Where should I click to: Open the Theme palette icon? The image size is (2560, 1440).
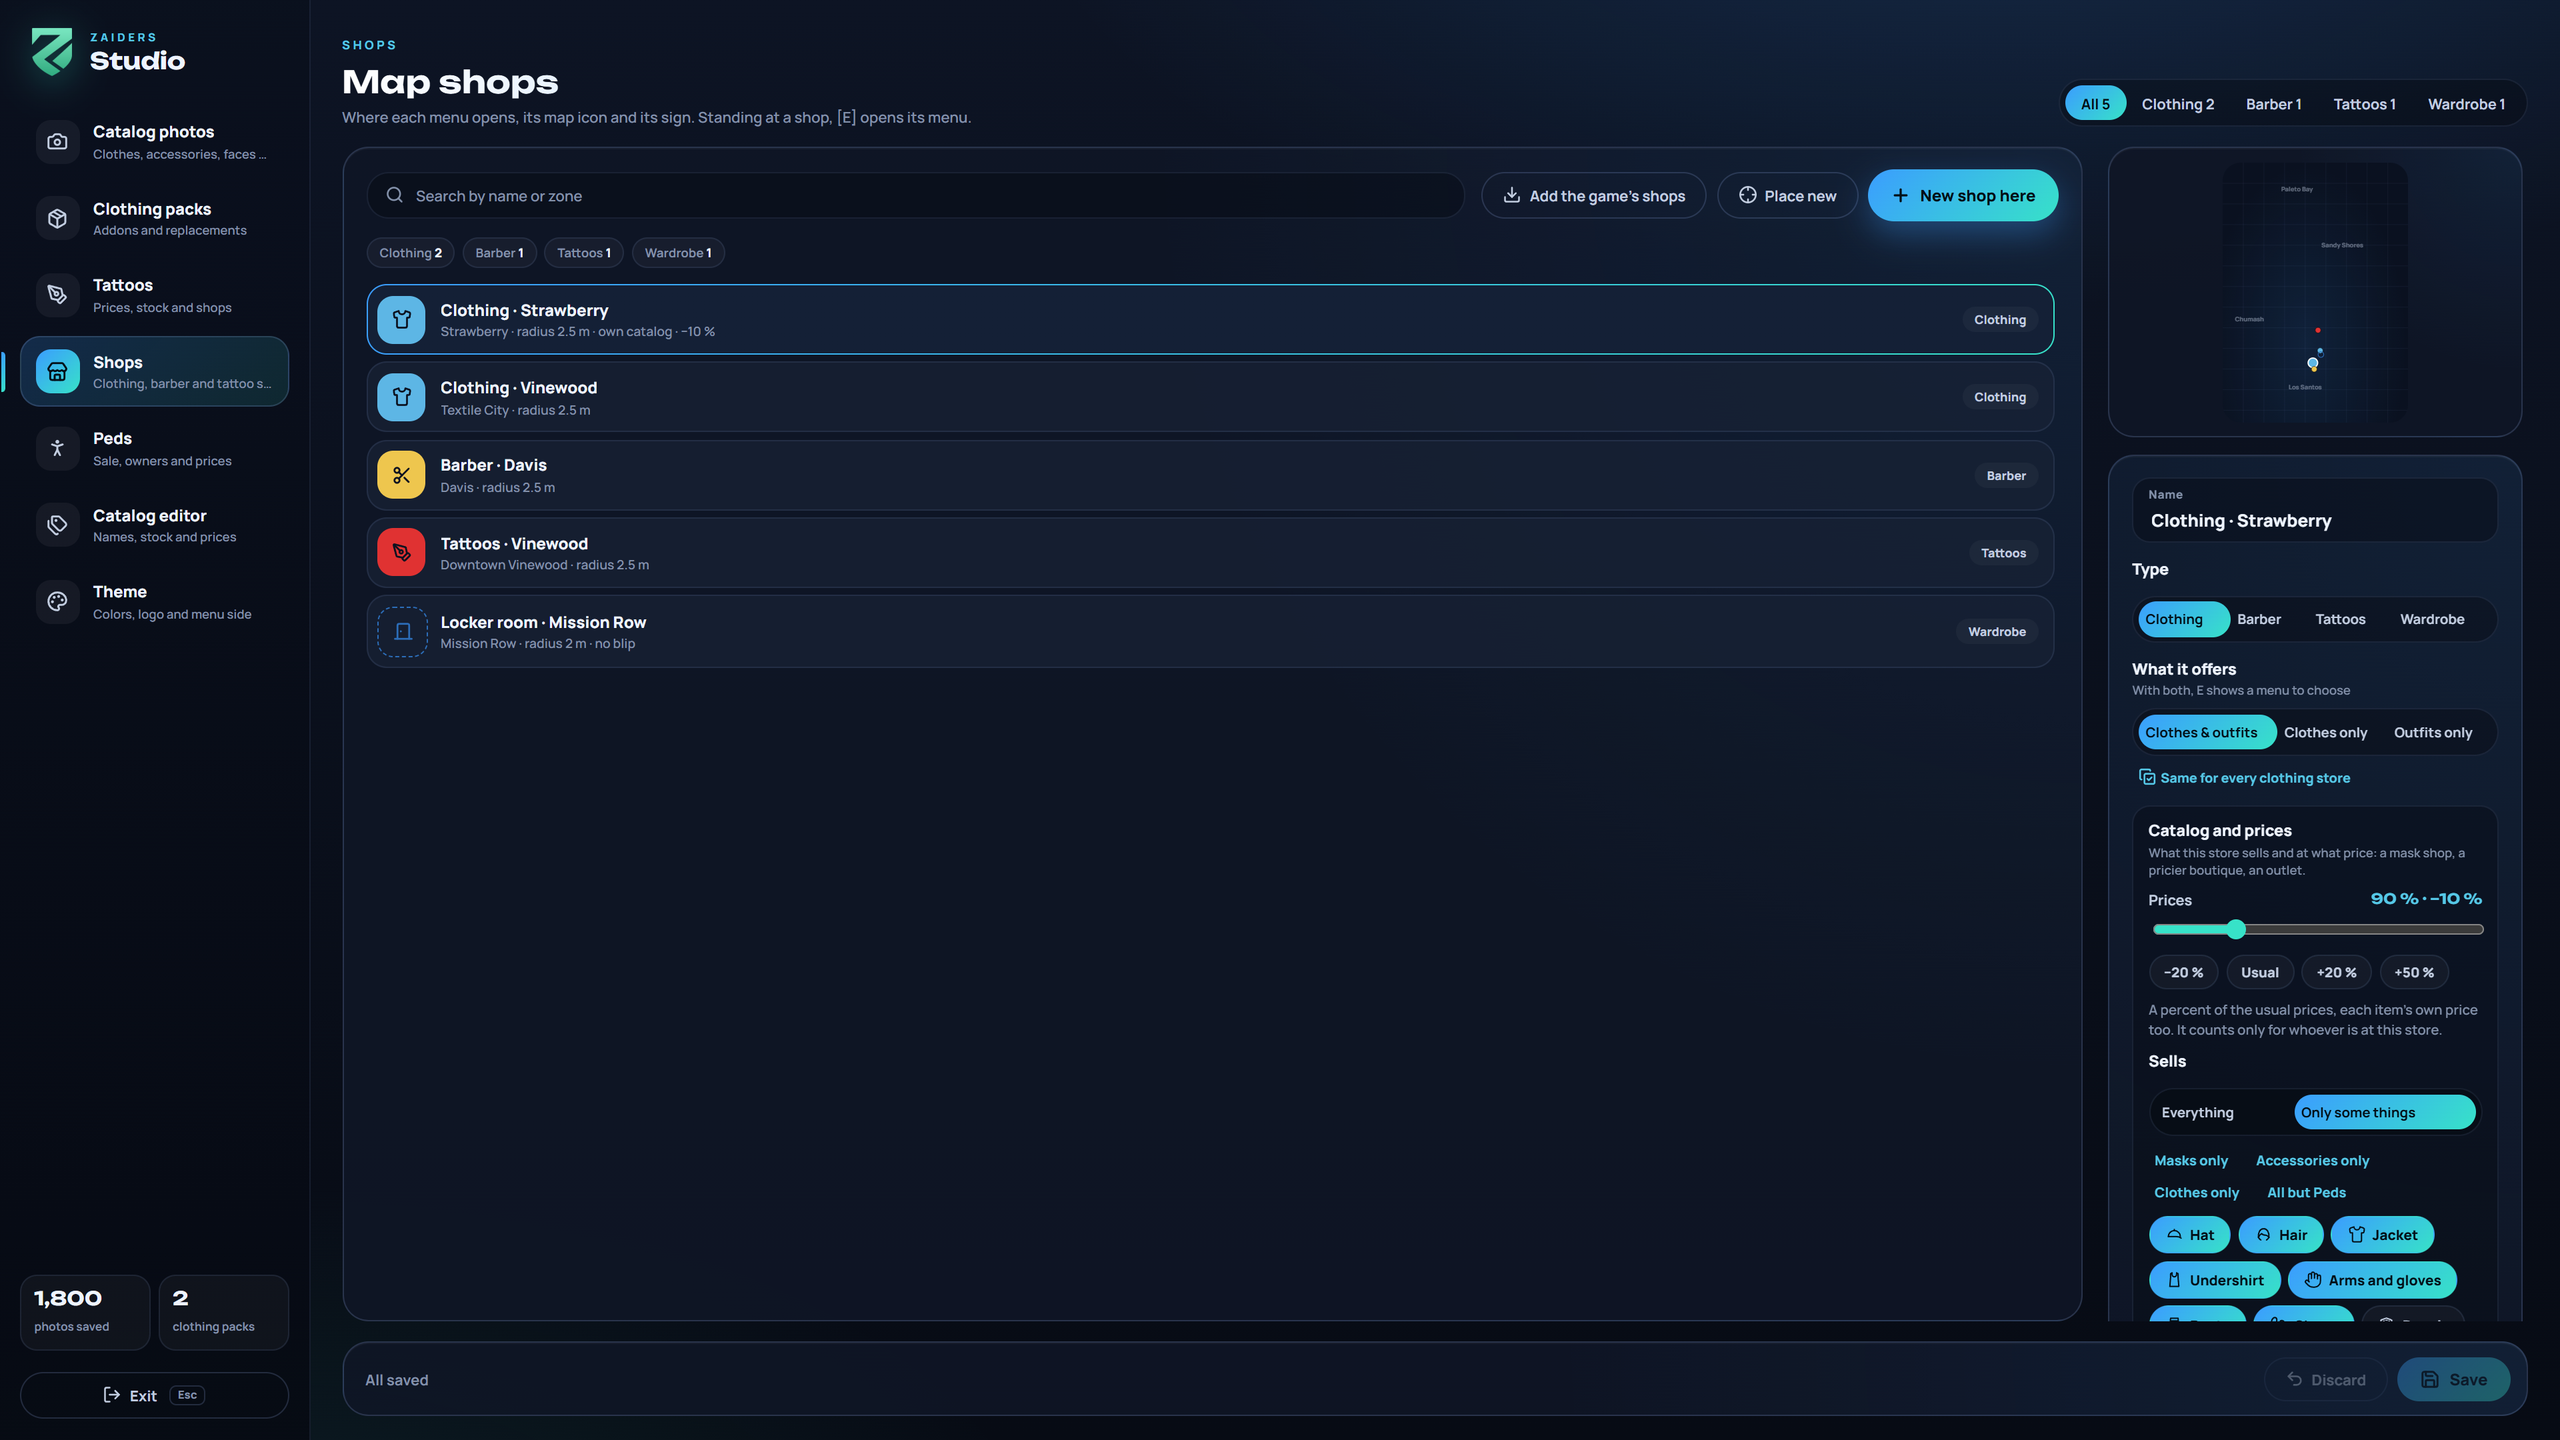[x=57, y=602]
